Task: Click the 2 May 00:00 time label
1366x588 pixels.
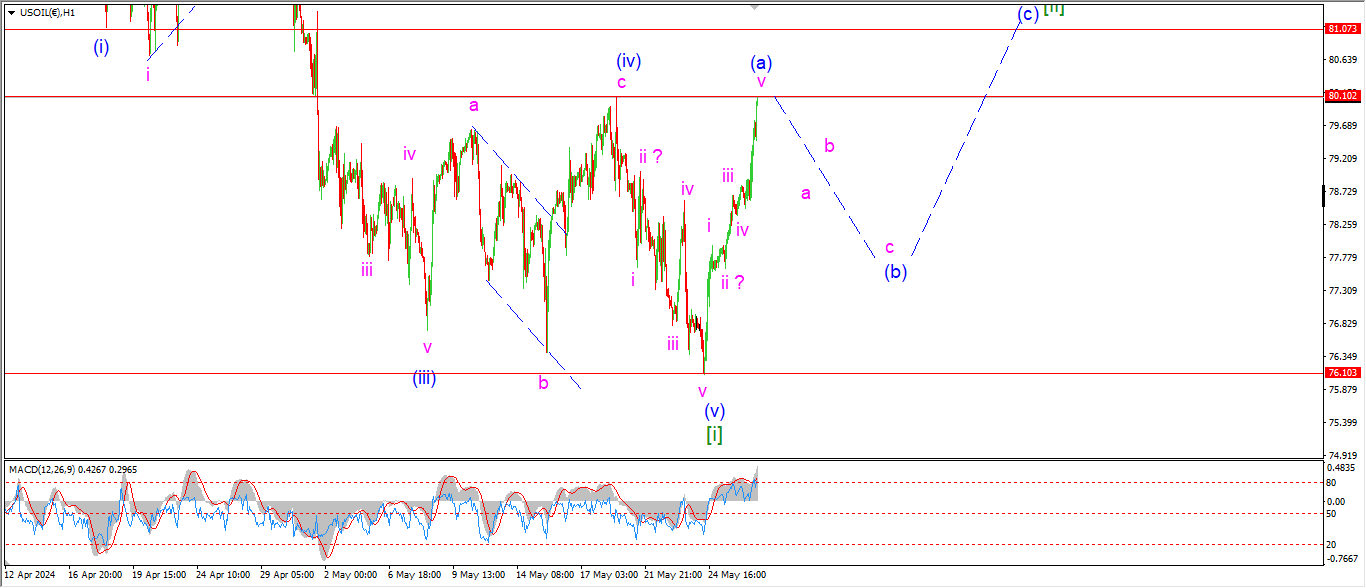Action: [x=351, y=575]
